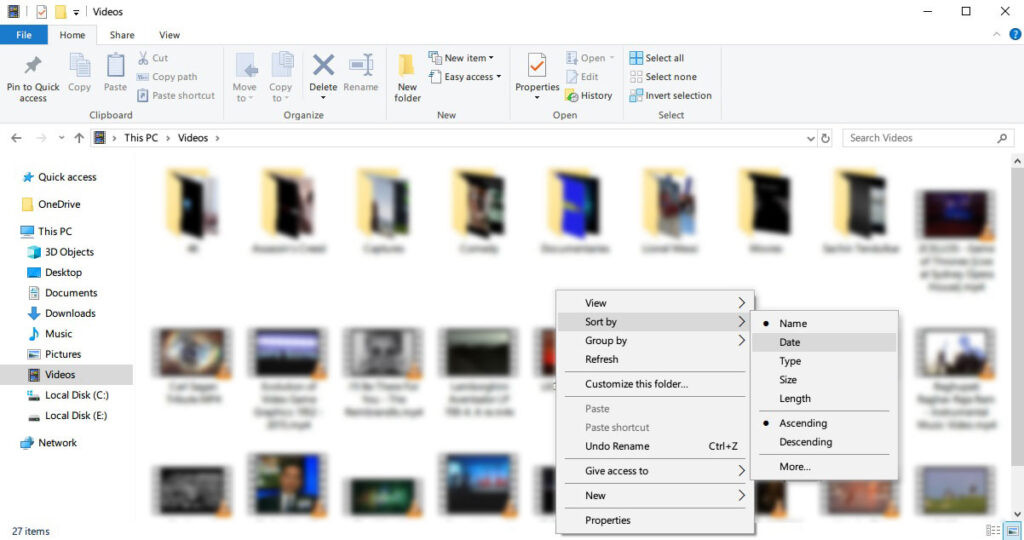This screenshot has width=1024, height=540.
Task: Click the Copy to icon
Action: (281, 66)
